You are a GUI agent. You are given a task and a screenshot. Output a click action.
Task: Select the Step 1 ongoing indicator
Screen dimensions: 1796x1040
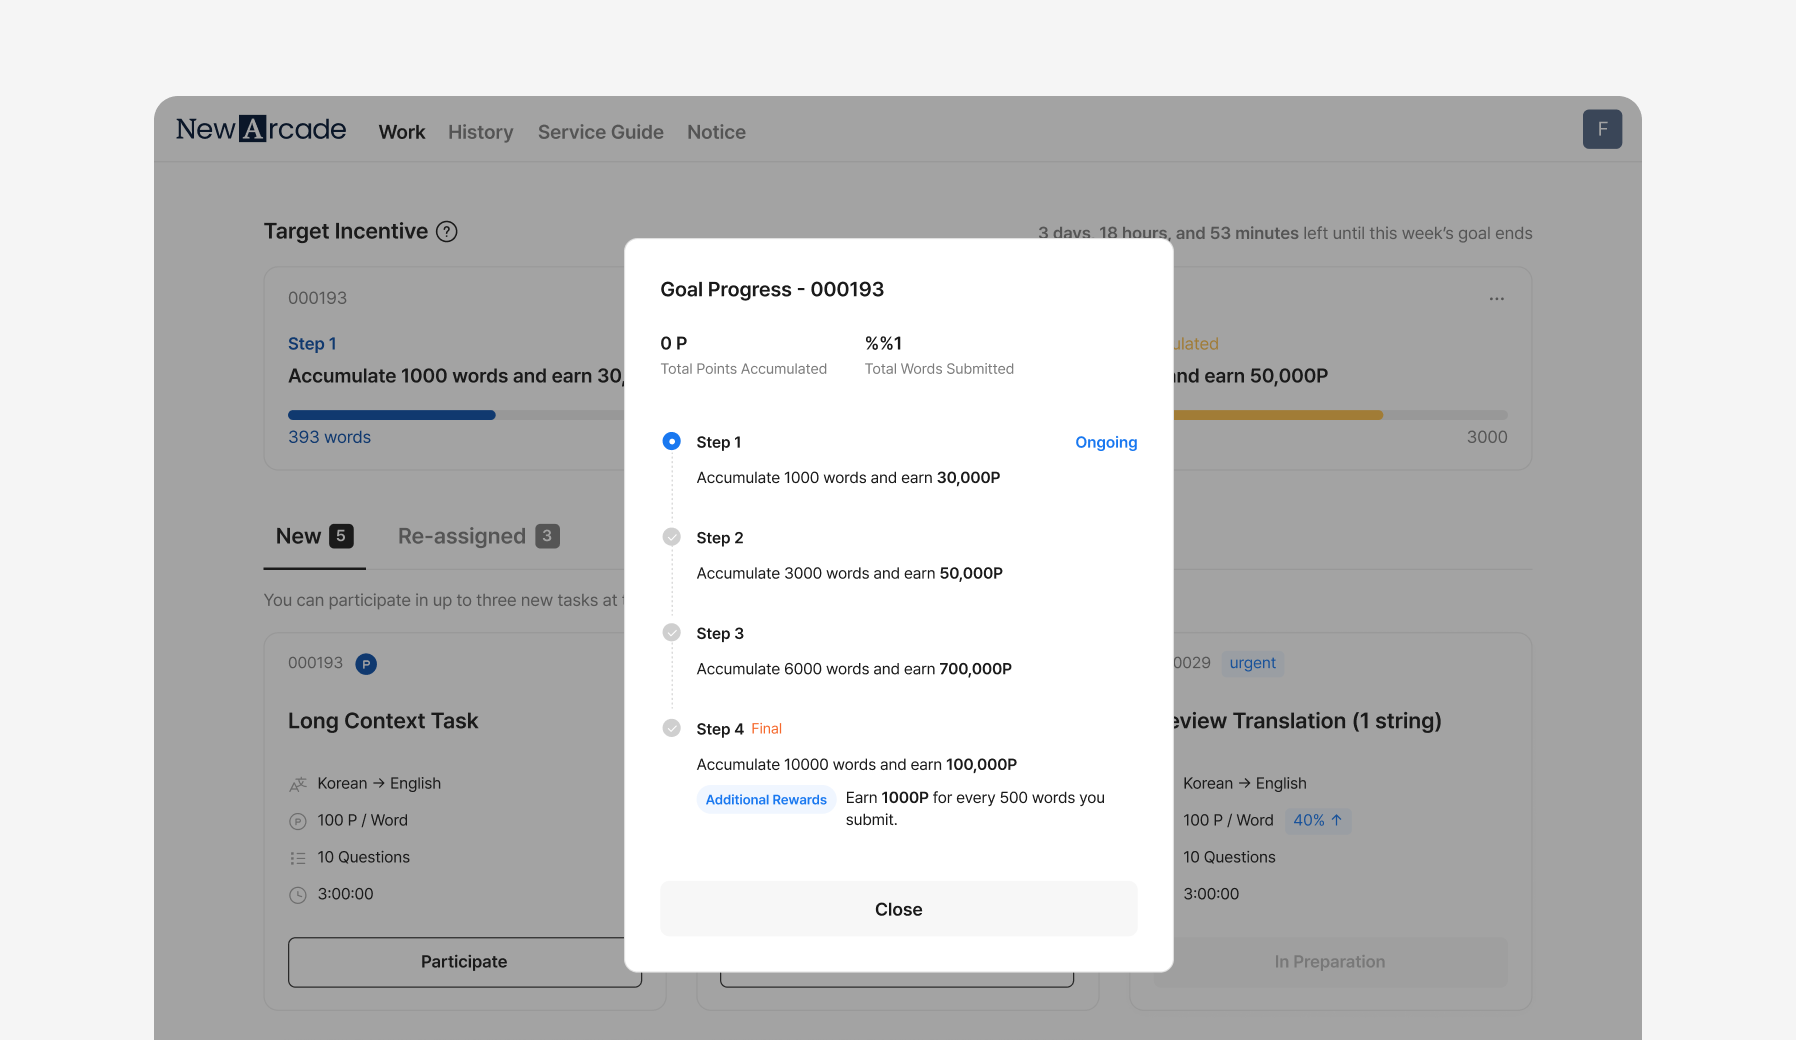pyautogui.click(x=672, y=441)
